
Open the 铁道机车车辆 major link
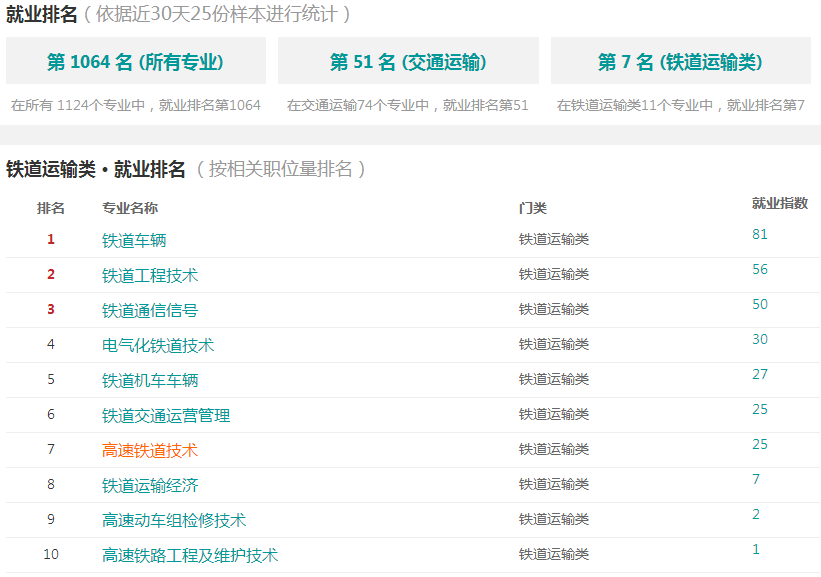point(150,381)
